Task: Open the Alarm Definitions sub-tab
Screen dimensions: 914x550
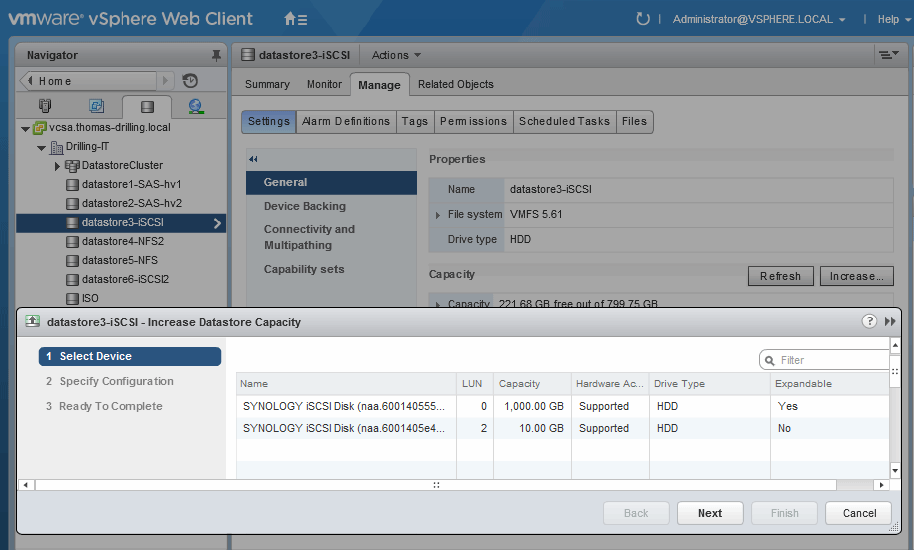Action: 346,121
